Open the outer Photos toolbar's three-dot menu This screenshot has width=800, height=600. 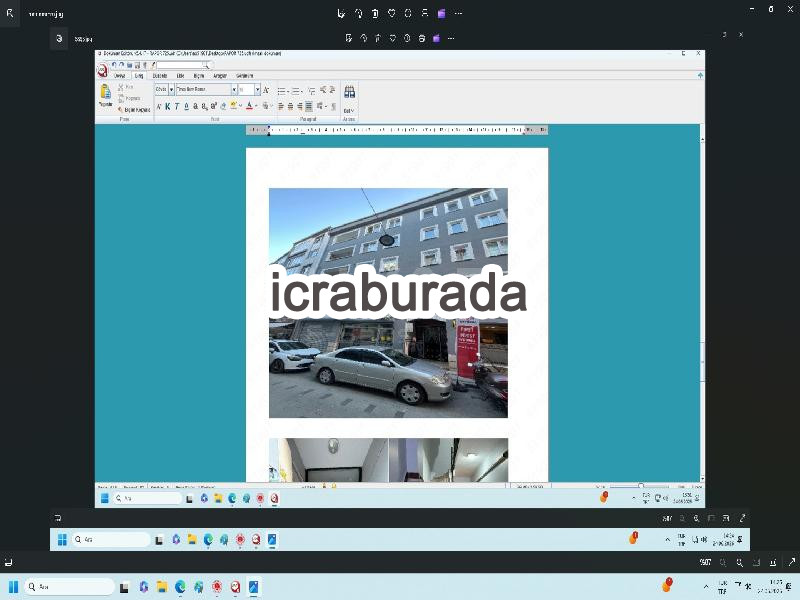pyautogui.click(x=458, y=14)
